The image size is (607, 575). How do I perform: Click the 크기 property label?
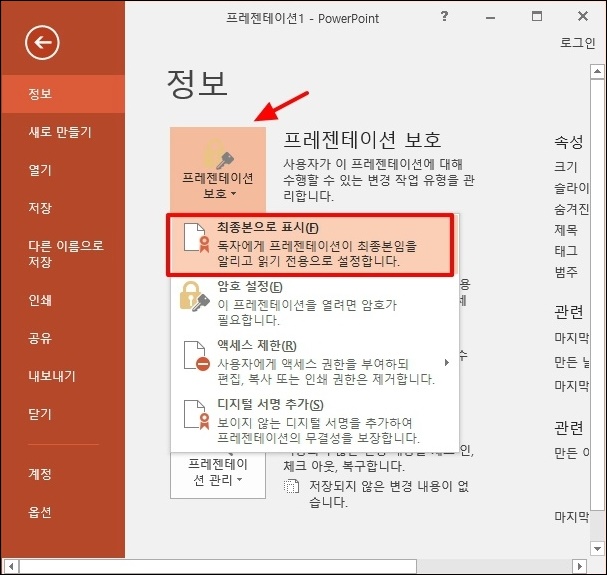click(x=566, y=167)
